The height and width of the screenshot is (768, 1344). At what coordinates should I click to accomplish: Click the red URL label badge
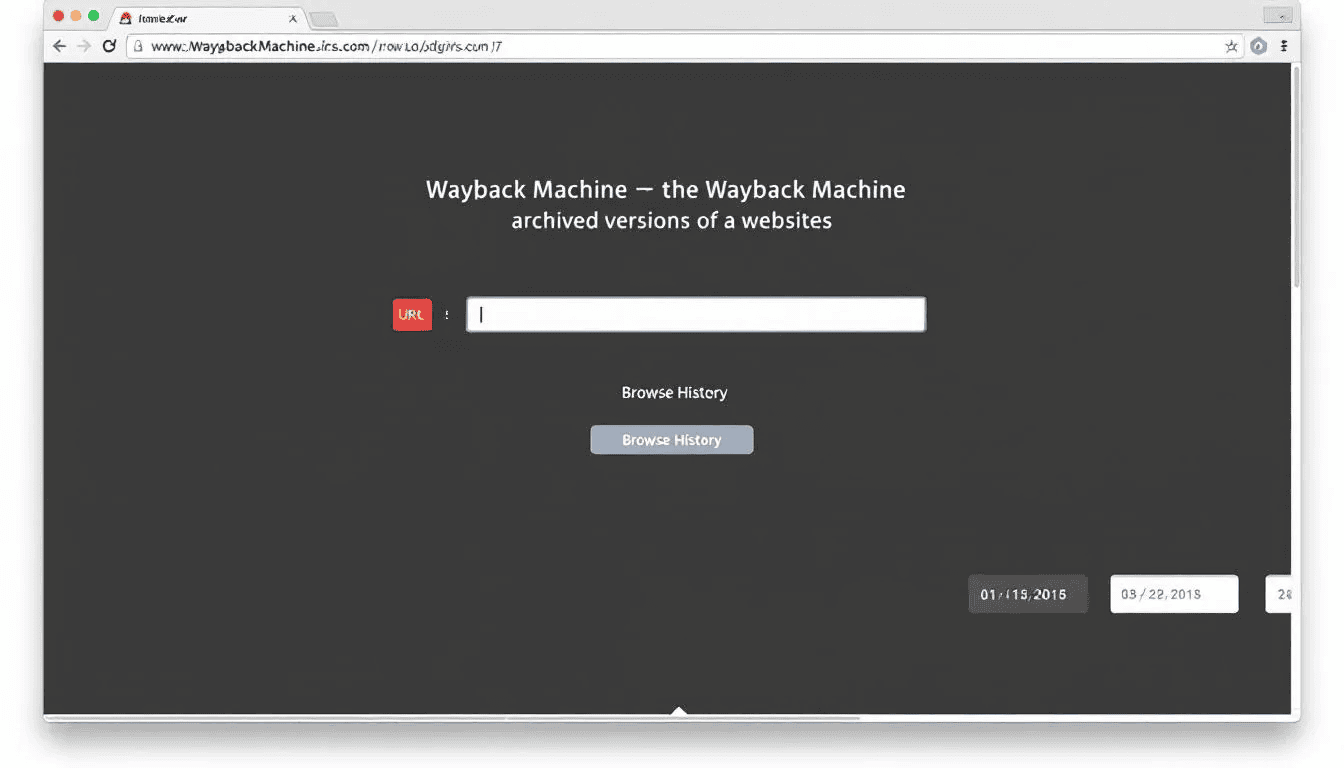(x=412, y=314)
